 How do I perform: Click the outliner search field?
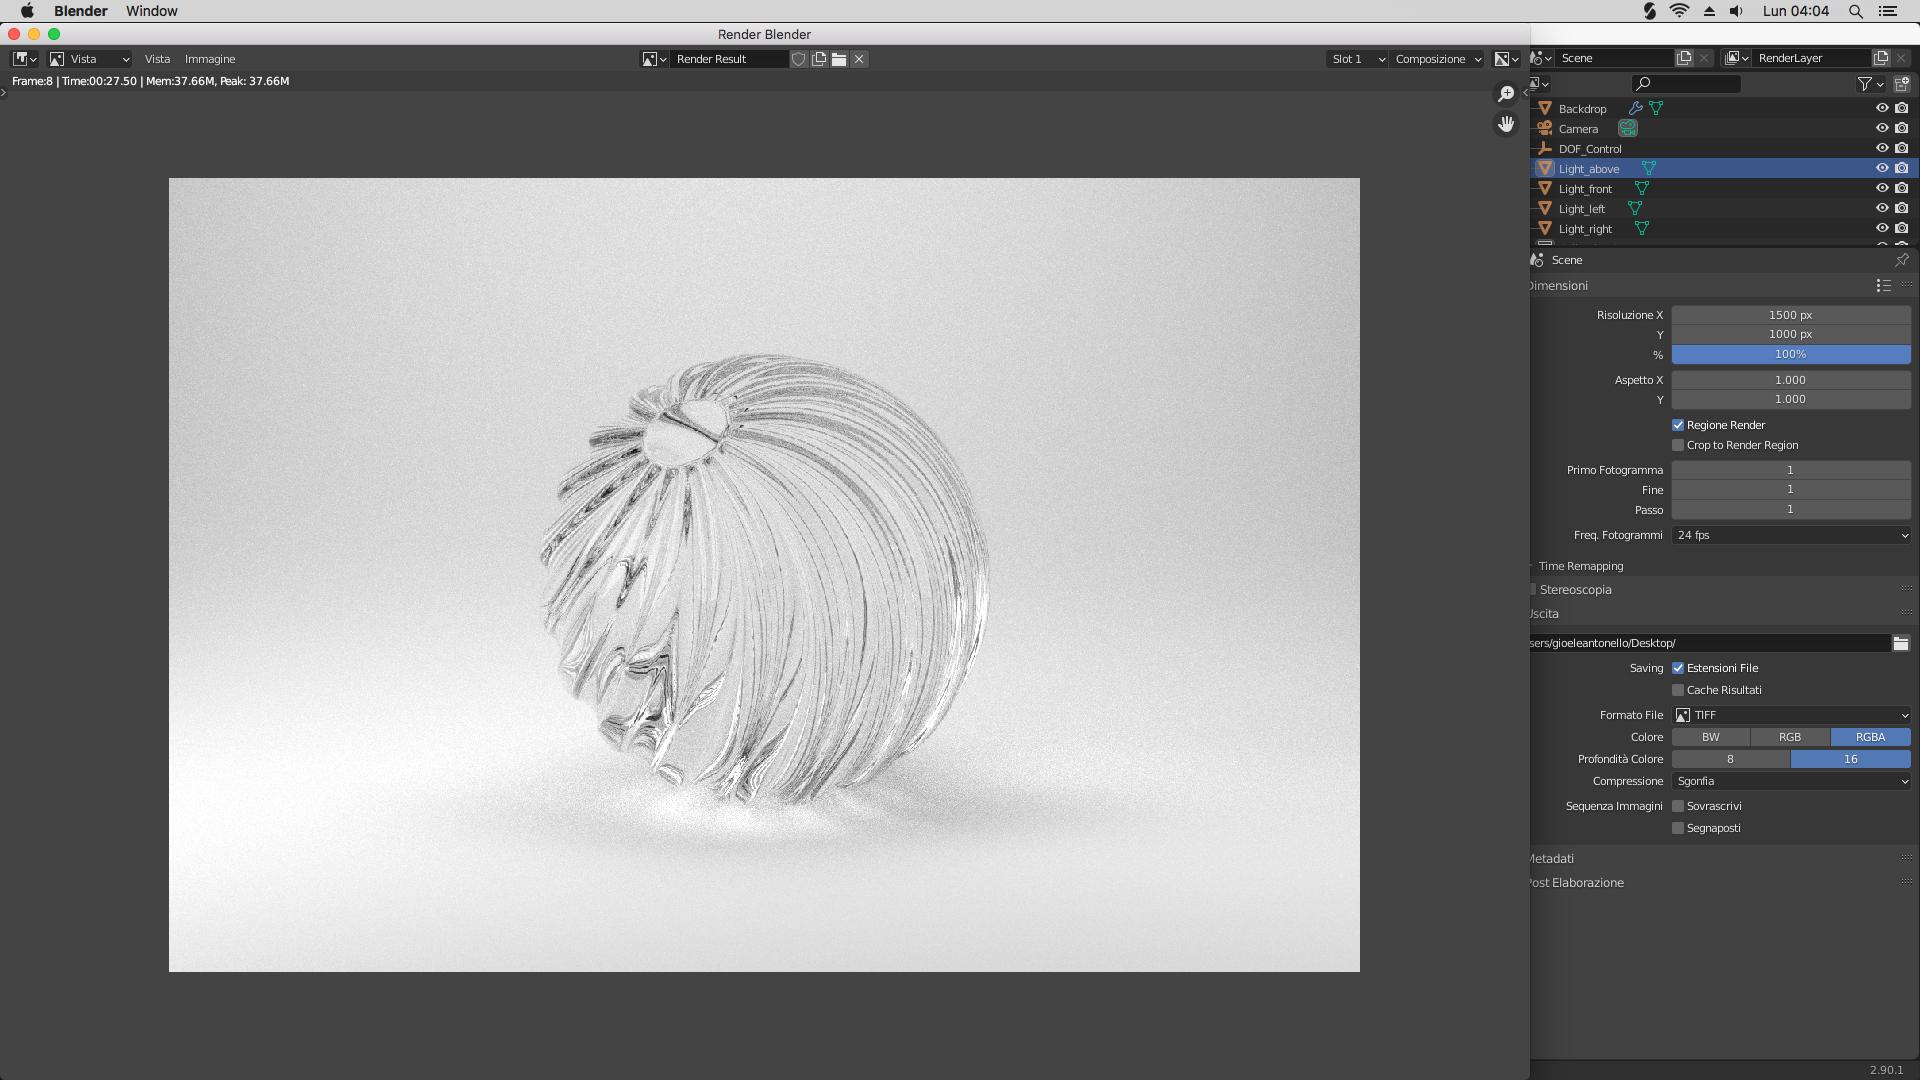click(x=1687, y=84)
